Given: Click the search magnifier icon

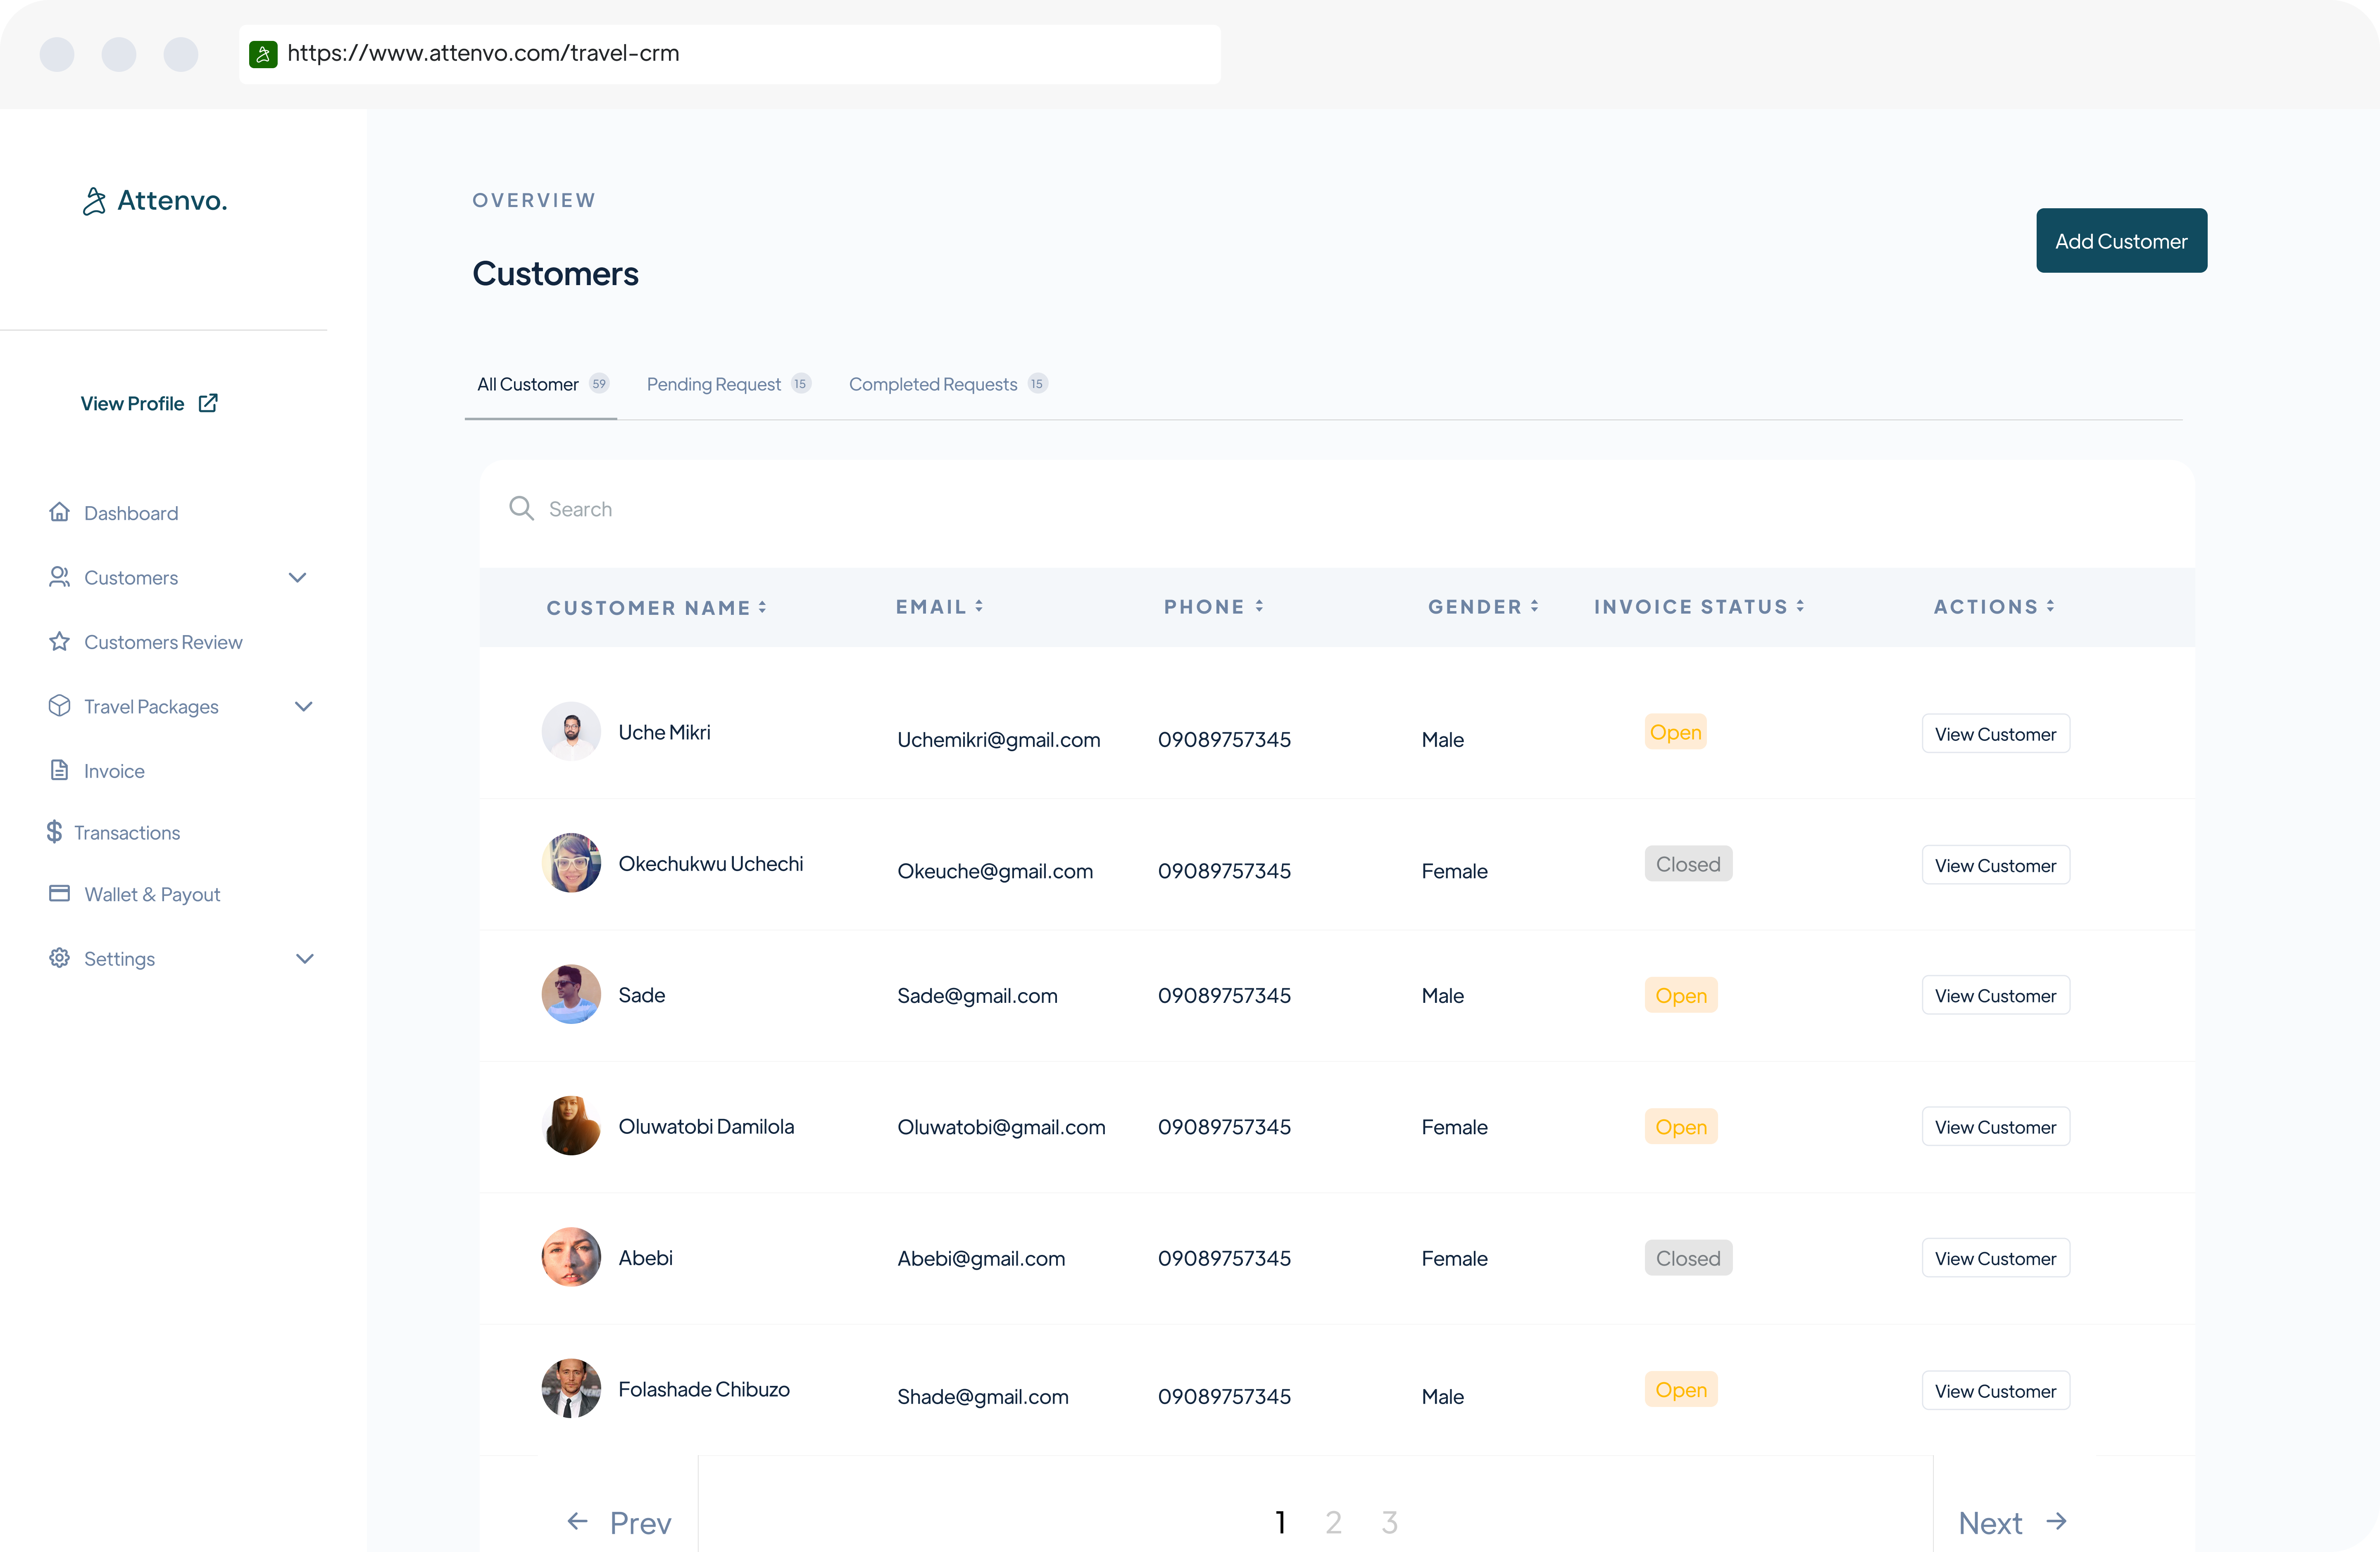Looking at the screenshot, I should click(x=521, y=508).
